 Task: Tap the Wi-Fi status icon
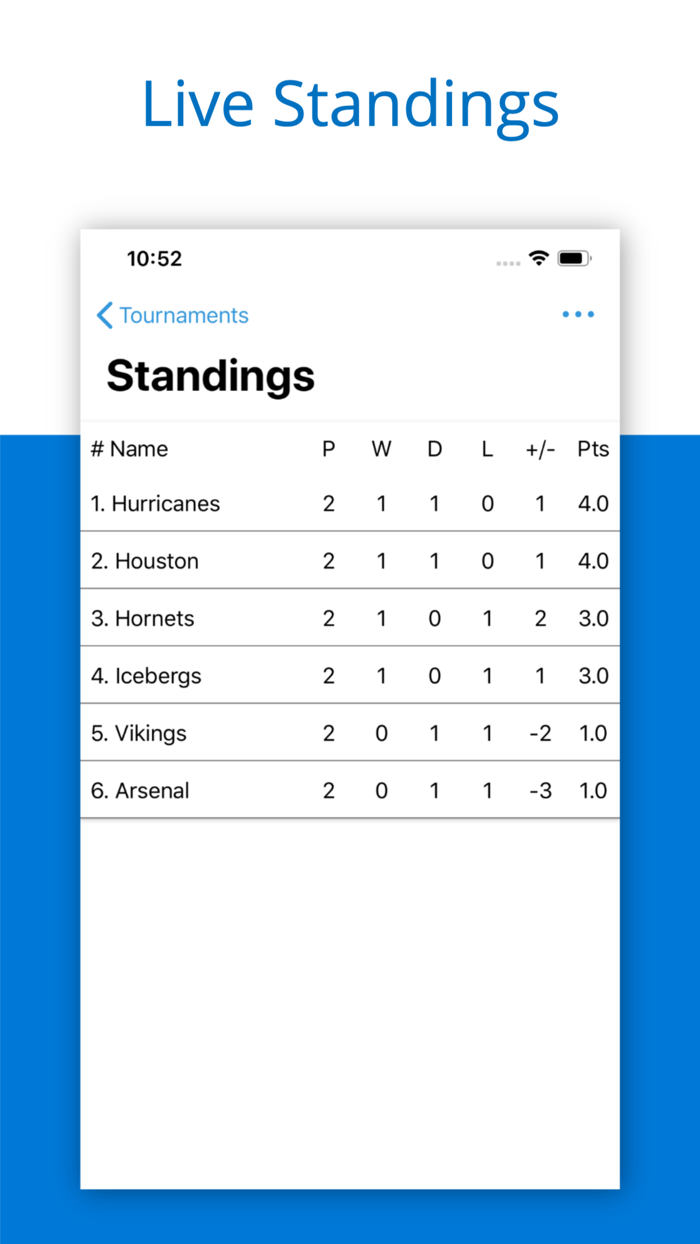click(538, 257)
